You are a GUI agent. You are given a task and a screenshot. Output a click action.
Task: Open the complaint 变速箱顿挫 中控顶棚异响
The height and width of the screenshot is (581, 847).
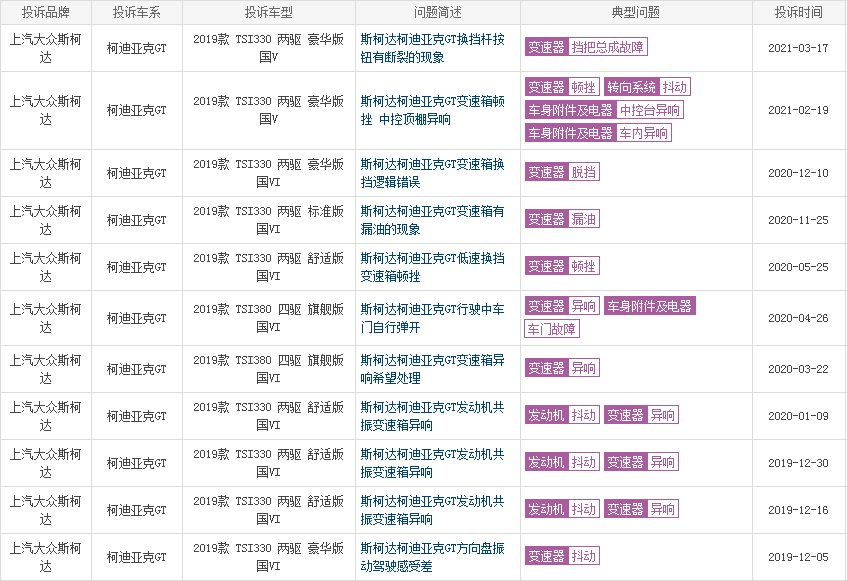tap(432, 110)
